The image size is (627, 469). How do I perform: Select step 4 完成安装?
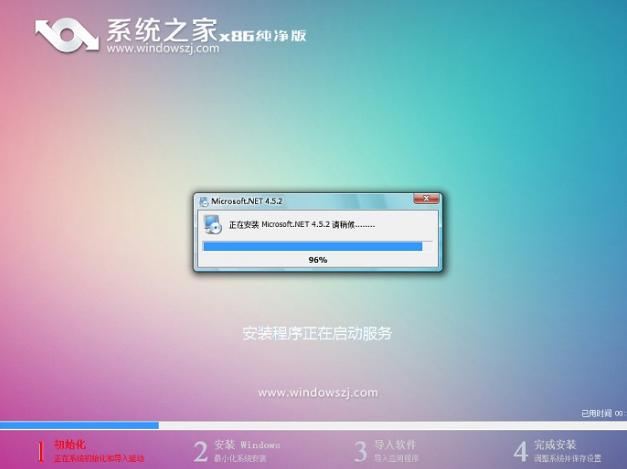point(555,444)
